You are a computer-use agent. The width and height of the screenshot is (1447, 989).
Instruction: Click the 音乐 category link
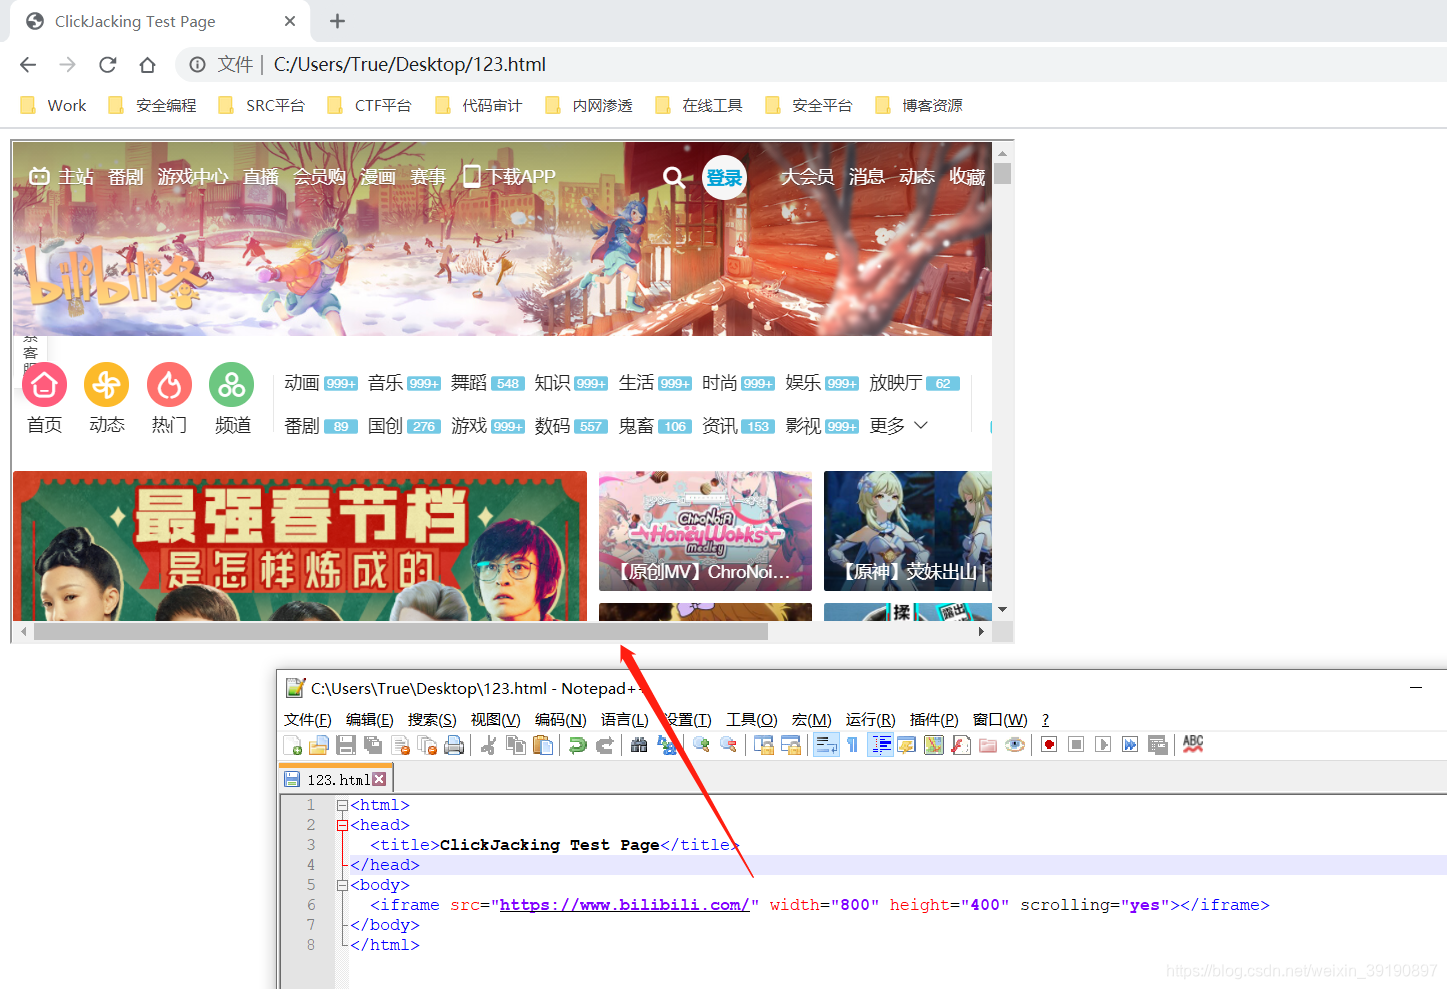(x=385, y=383)
